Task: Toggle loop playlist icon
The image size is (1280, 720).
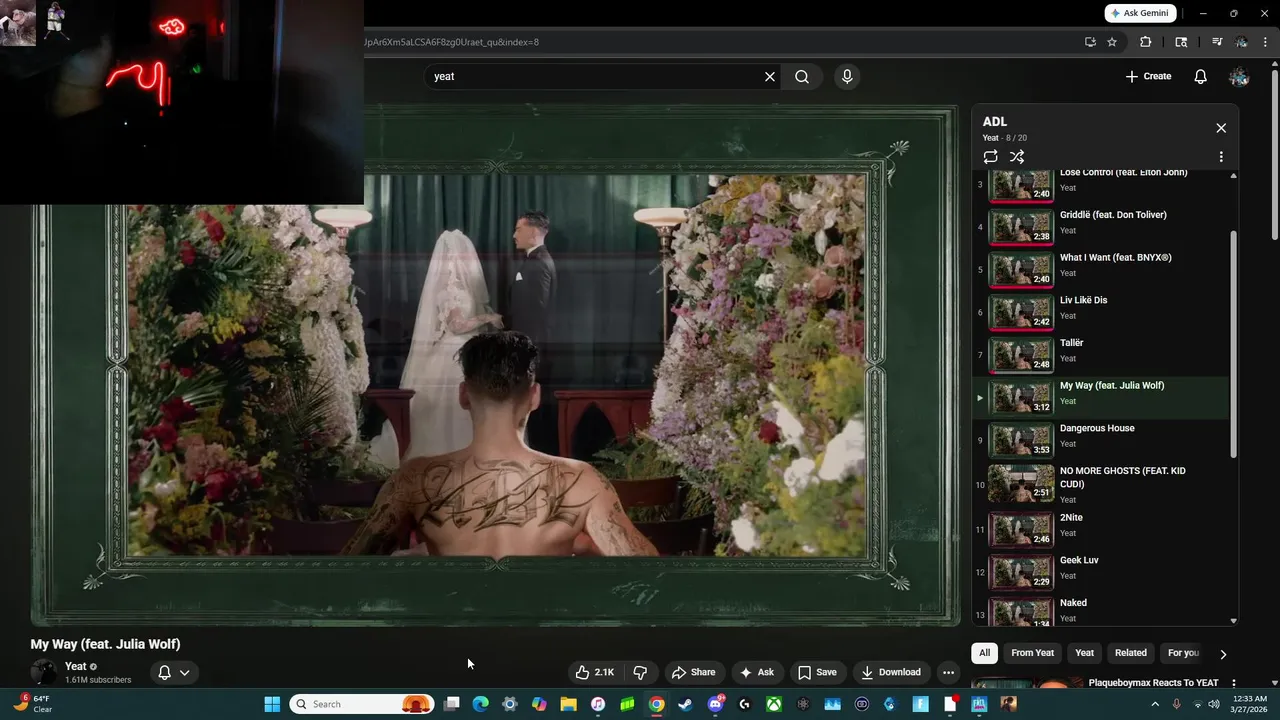Action: click(990, 157)
